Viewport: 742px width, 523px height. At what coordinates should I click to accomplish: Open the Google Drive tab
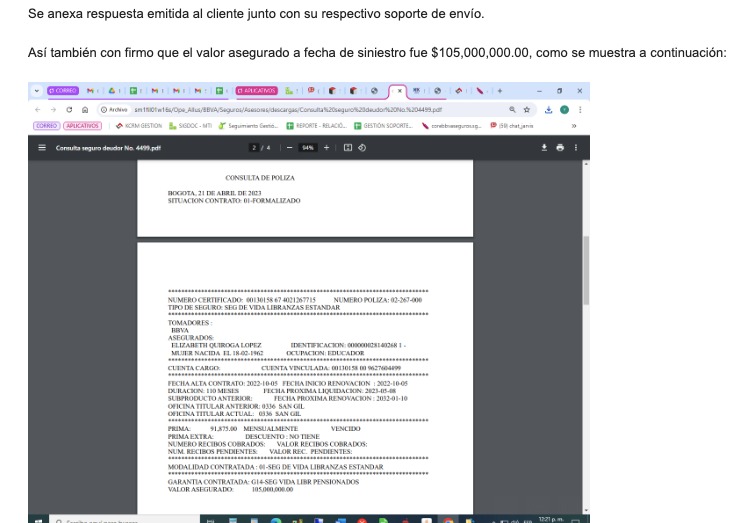click(112, 90)
